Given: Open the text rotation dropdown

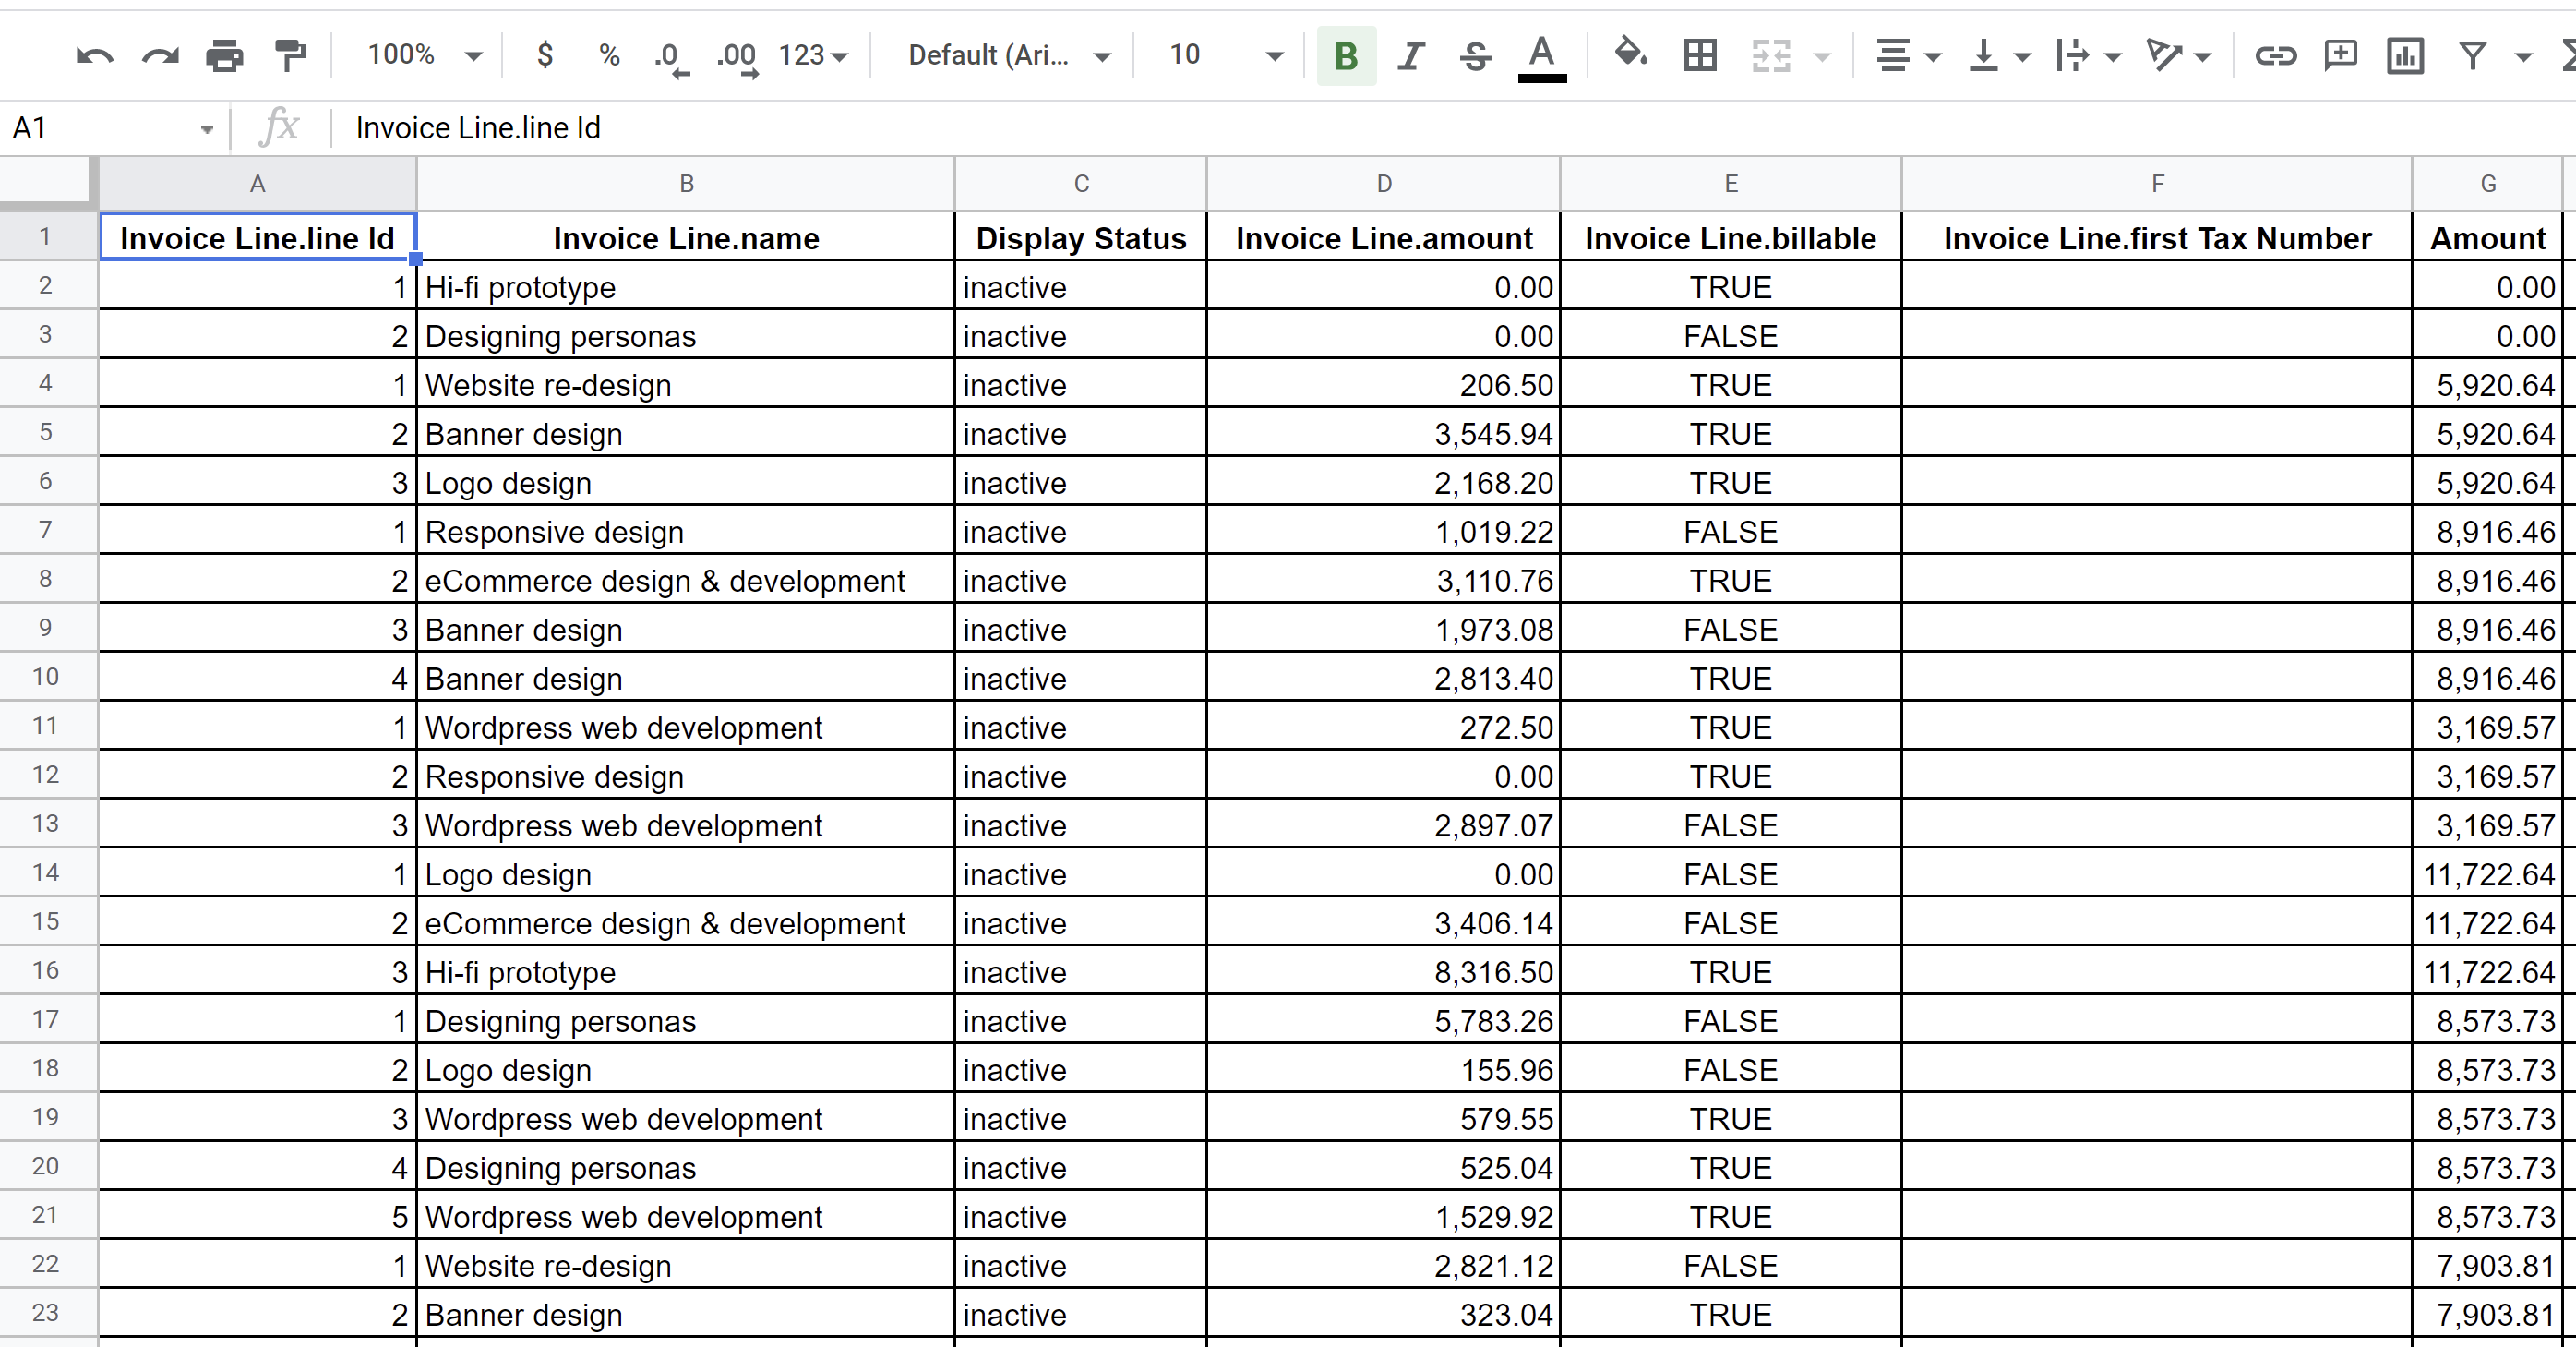Looking at the screenshot, I should (x=2177, y=56).
